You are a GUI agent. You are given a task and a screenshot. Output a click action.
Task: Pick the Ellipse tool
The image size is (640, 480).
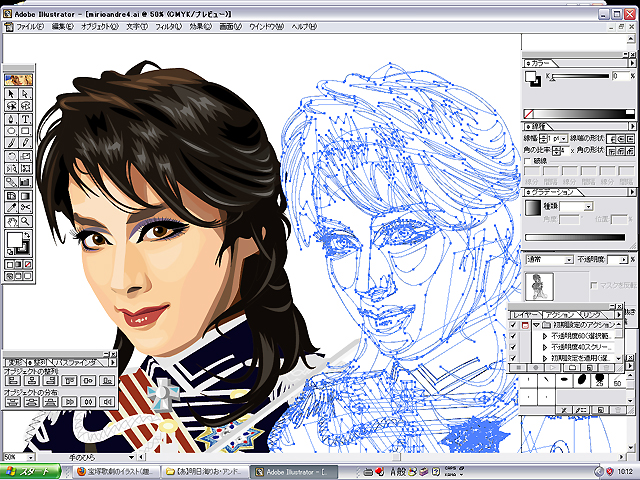(11, 130)
